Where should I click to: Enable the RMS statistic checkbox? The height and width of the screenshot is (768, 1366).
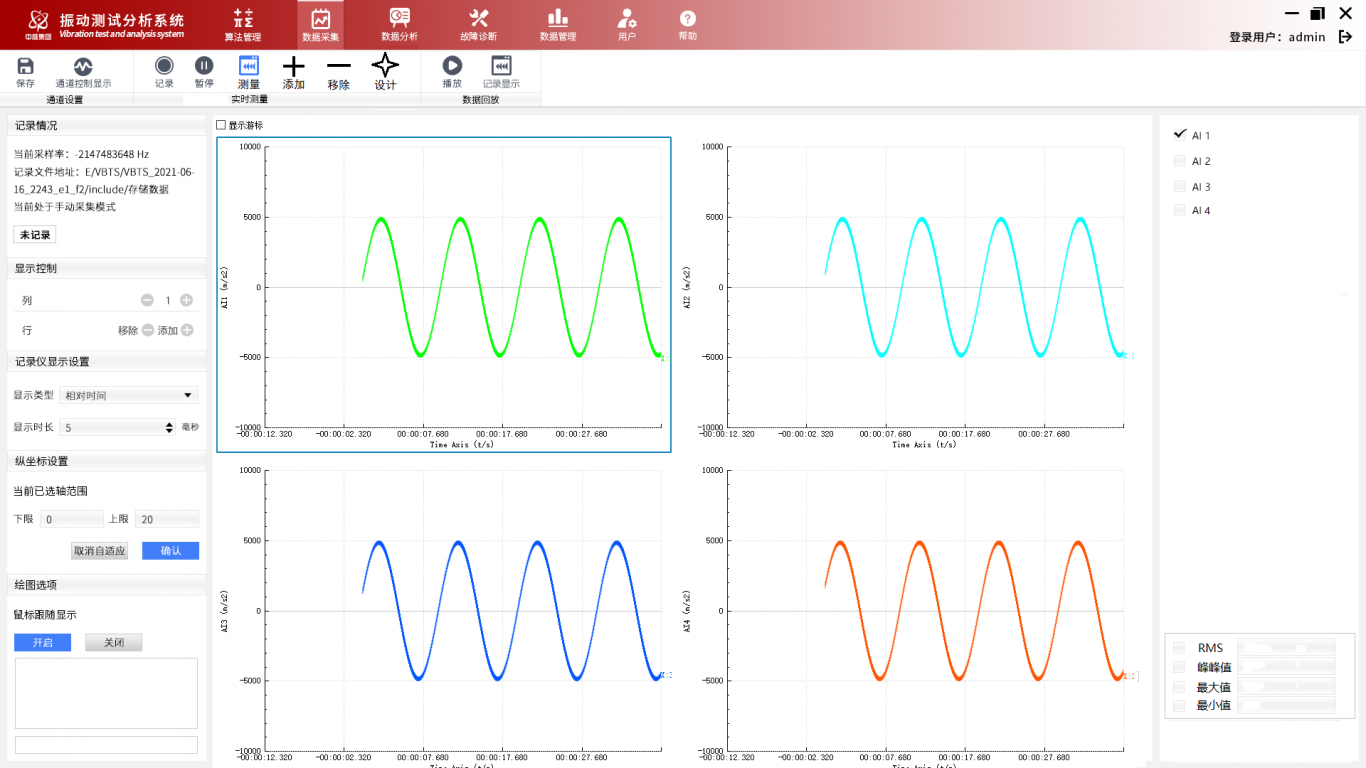[1179, 648]
